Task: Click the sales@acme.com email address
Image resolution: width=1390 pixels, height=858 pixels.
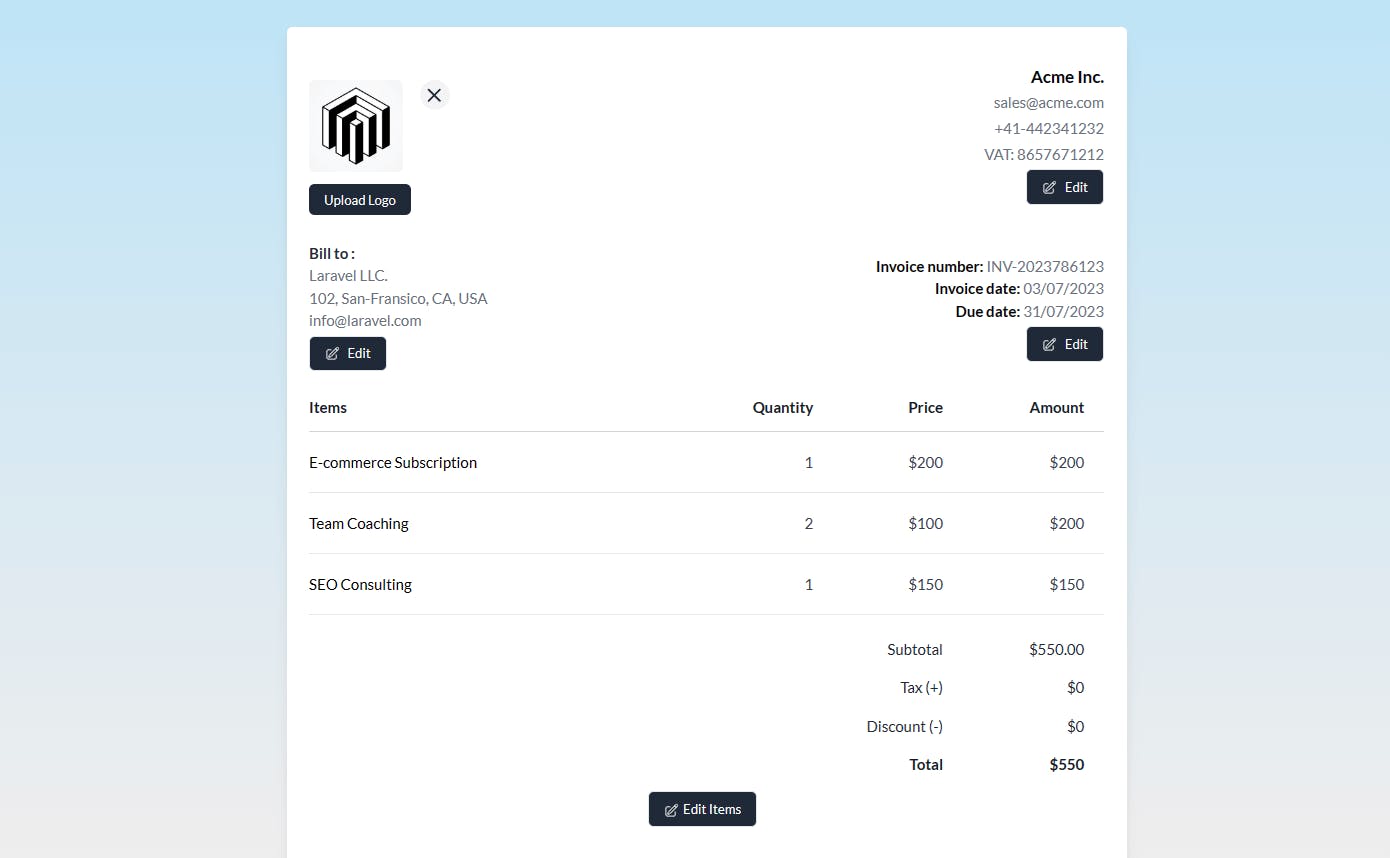Action: [x=1048, y=102]
